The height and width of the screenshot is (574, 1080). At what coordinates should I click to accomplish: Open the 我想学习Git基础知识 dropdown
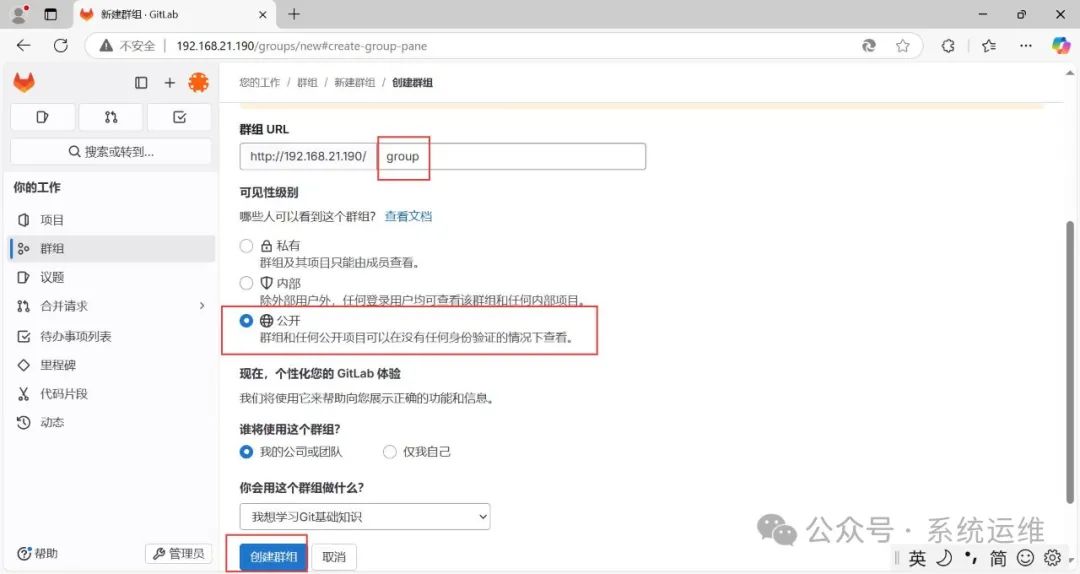pos(365,516)
